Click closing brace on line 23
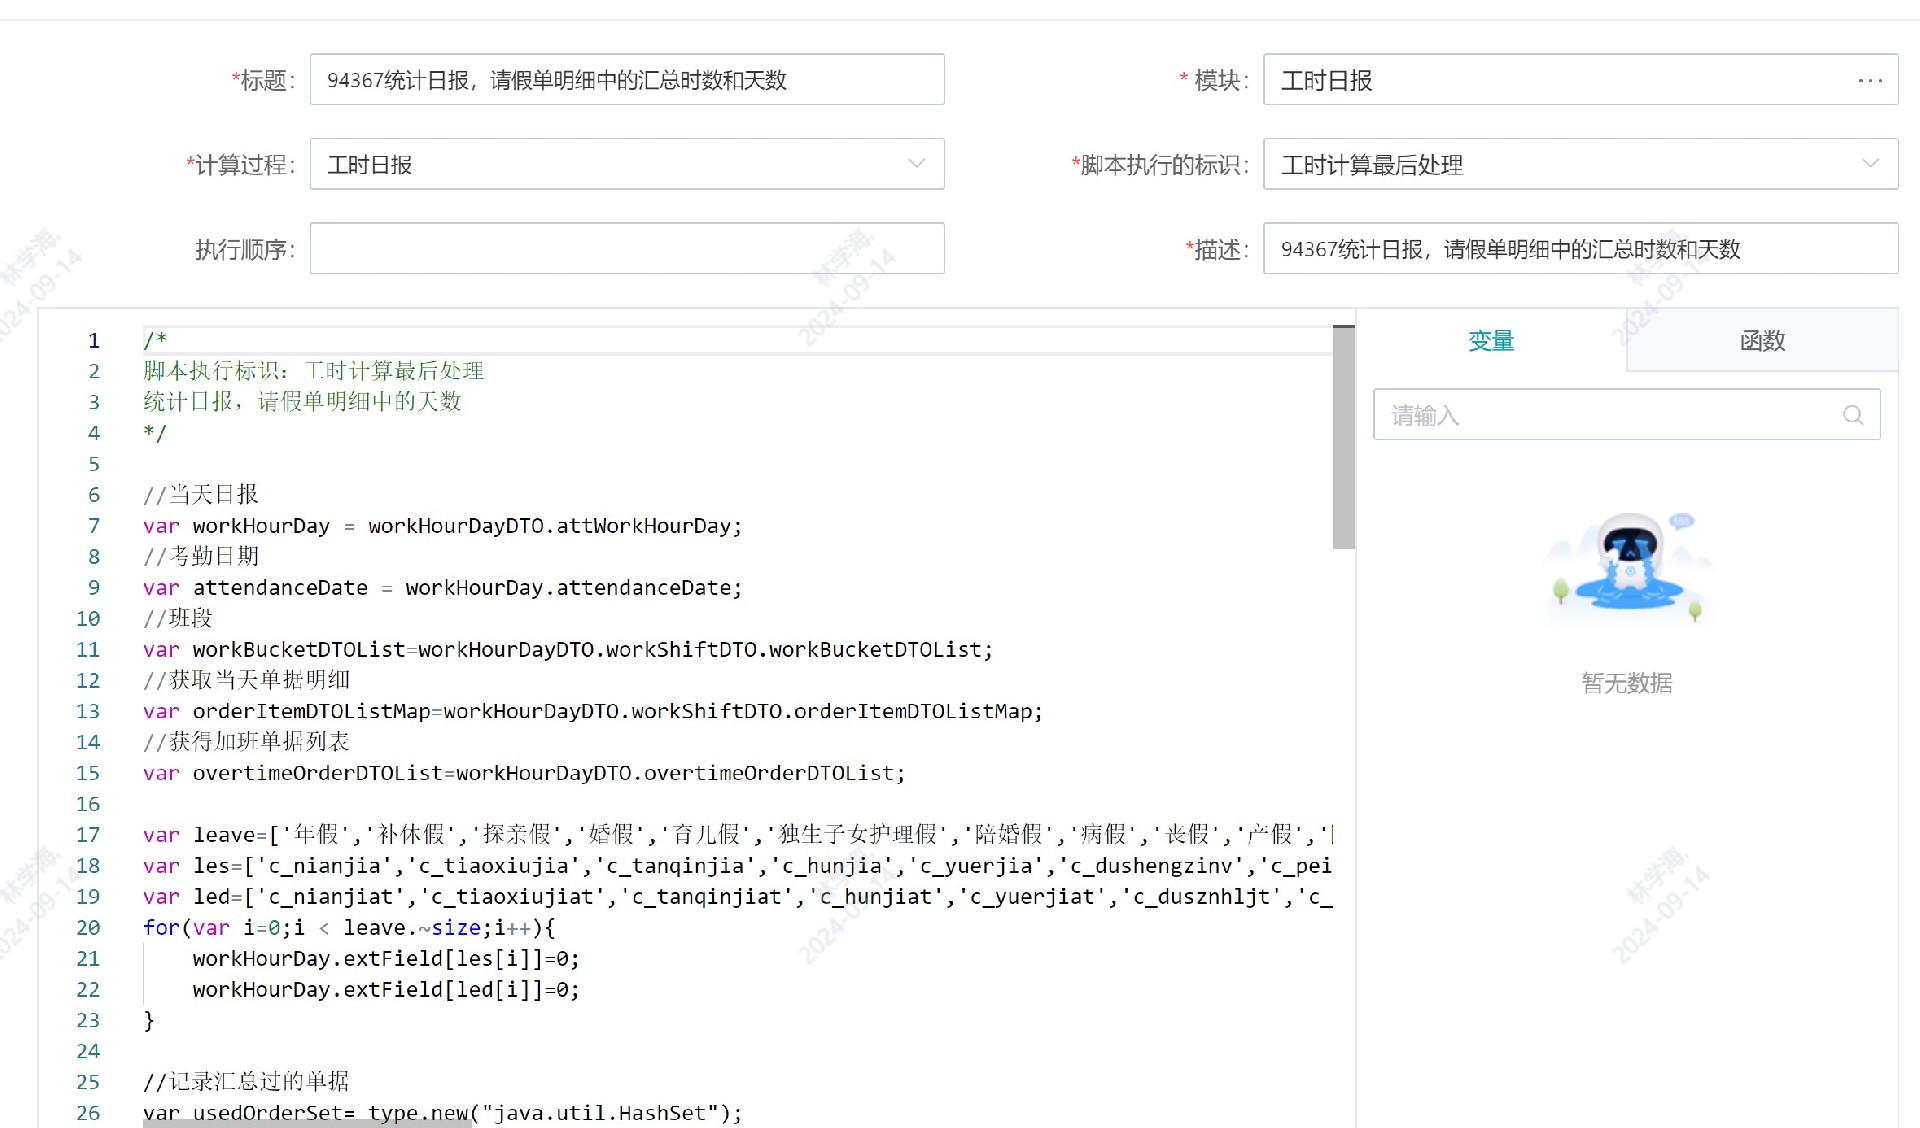The image size is (1920, 1128). [149, 1020]
